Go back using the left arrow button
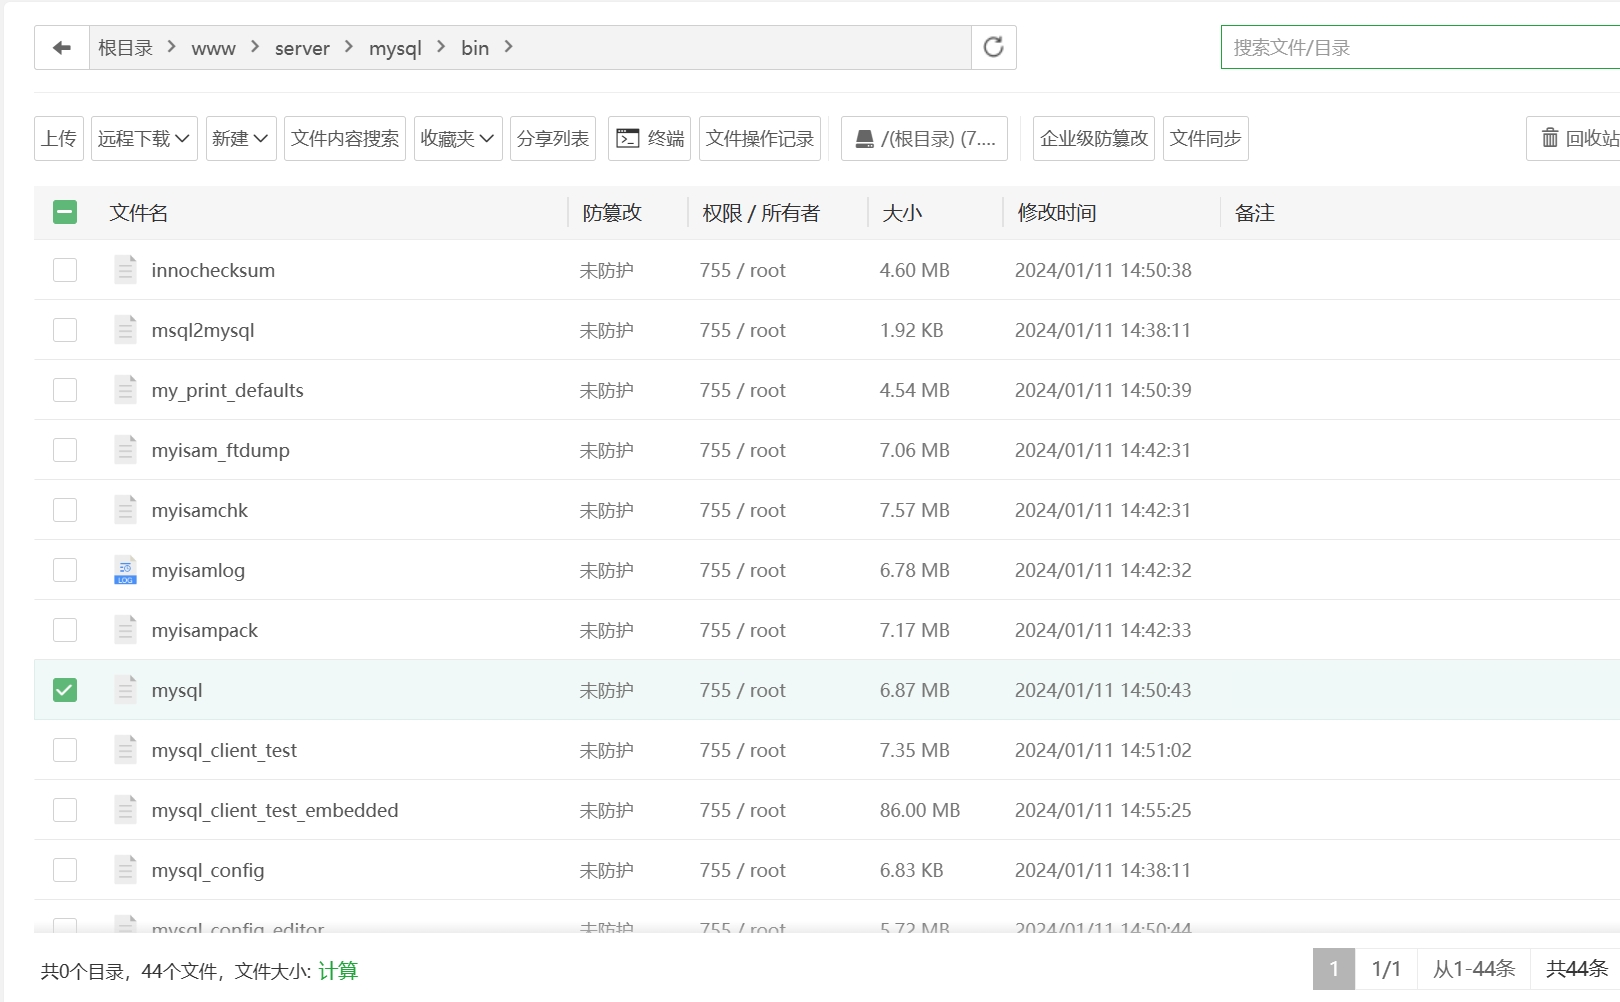 point(62,48)
